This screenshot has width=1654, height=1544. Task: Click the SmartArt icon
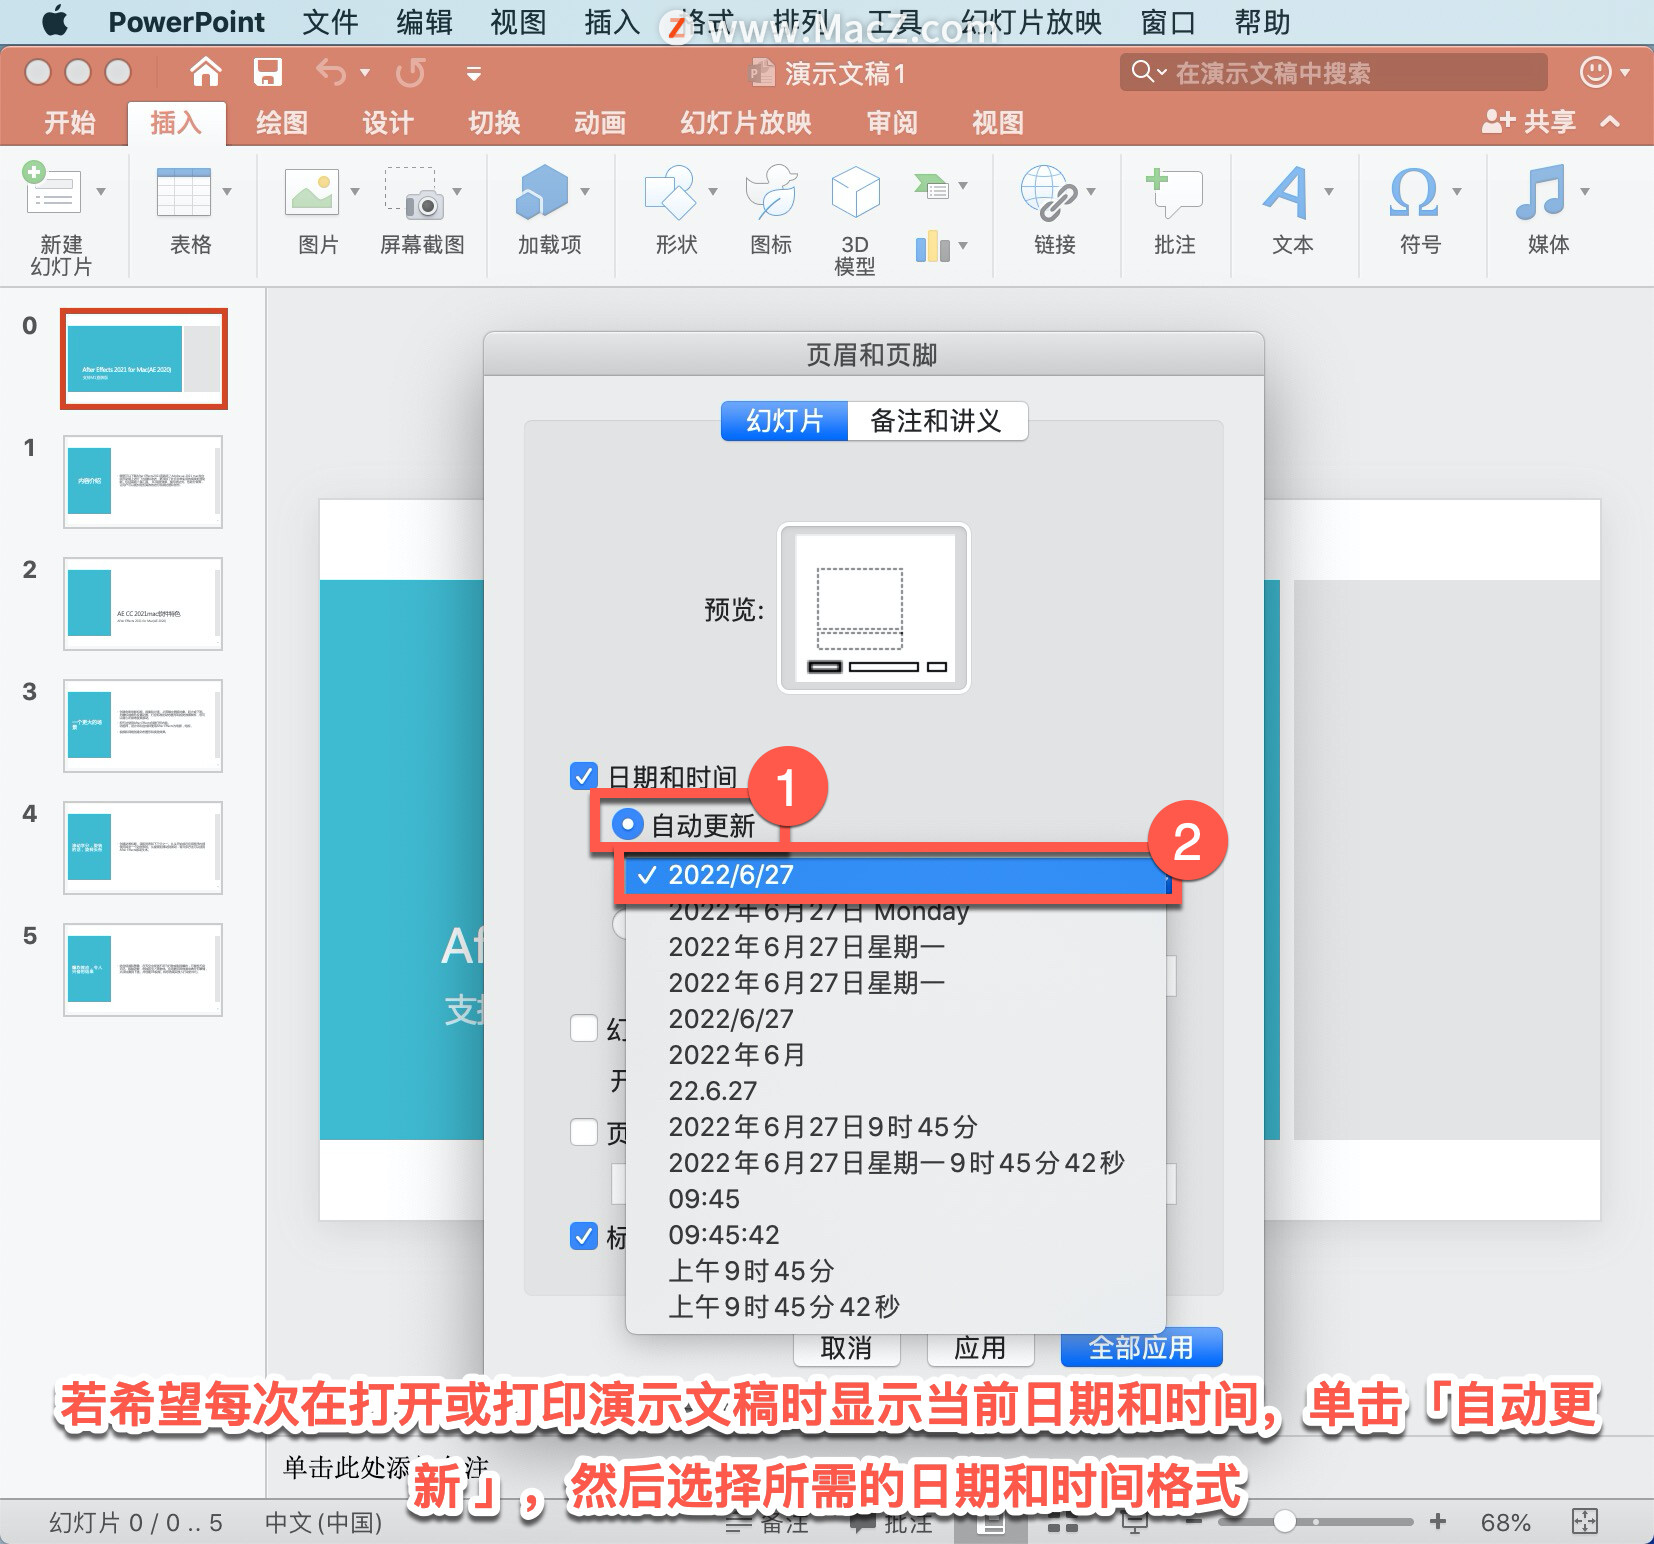tap(931, 185)
